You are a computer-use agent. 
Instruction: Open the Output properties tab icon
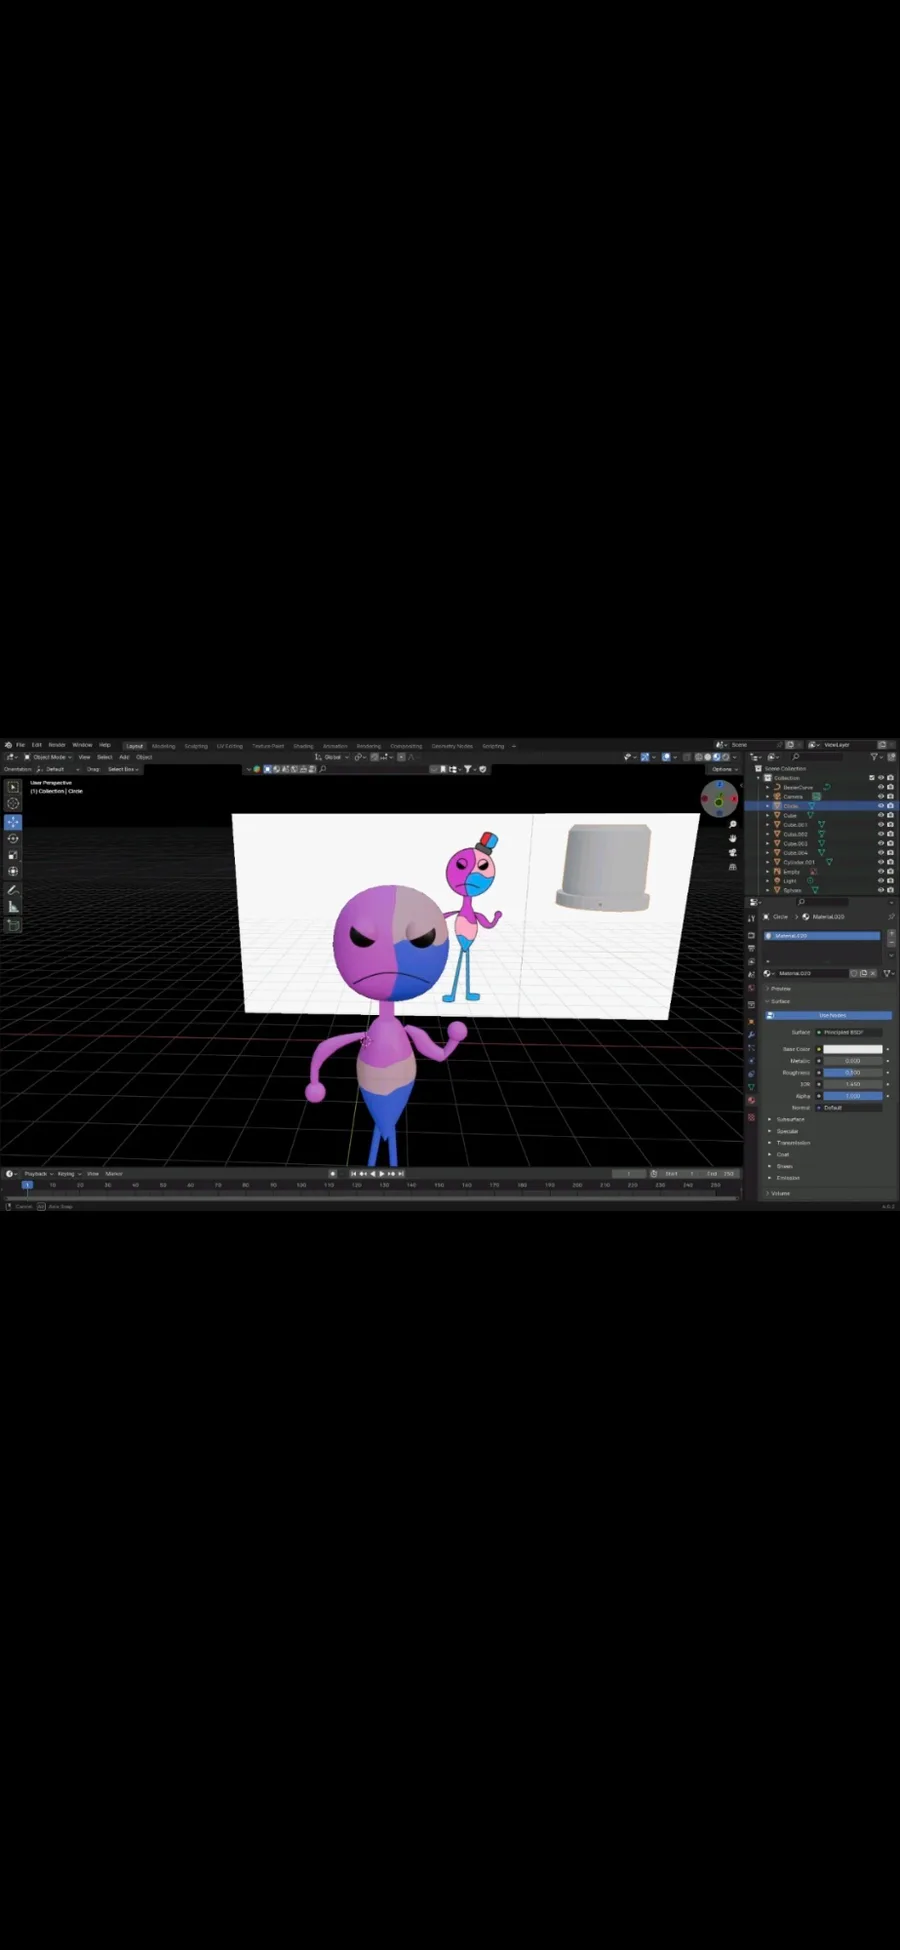[751, 948]
